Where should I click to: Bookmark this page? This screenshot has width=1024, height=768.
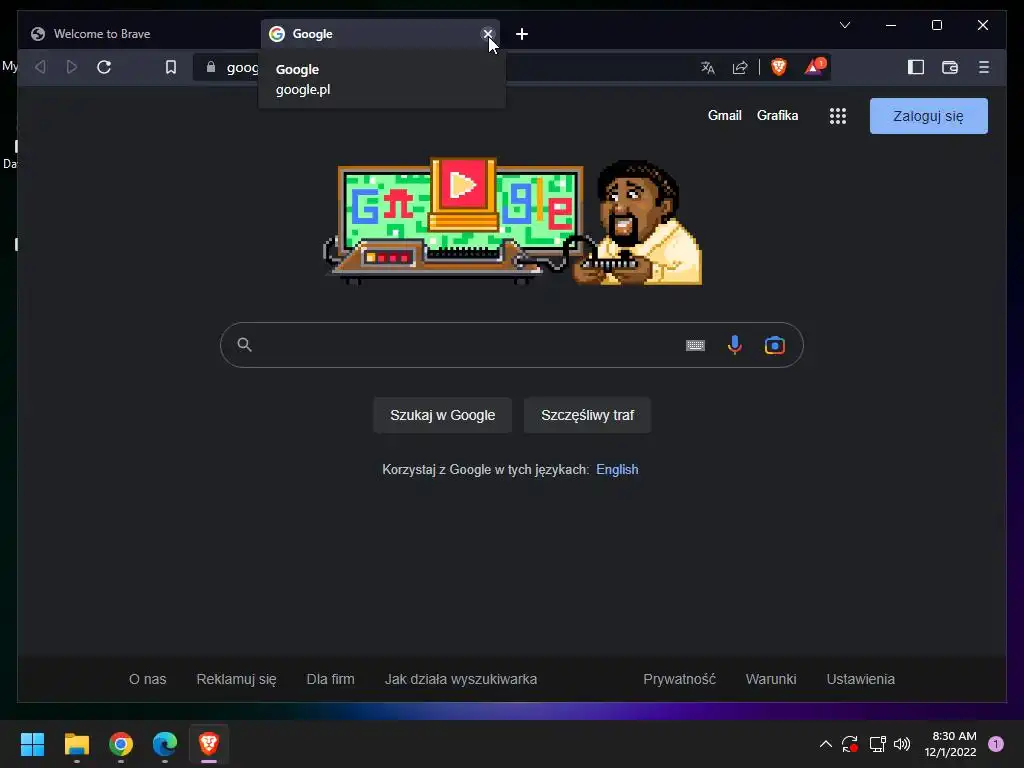tap(170, 67)
